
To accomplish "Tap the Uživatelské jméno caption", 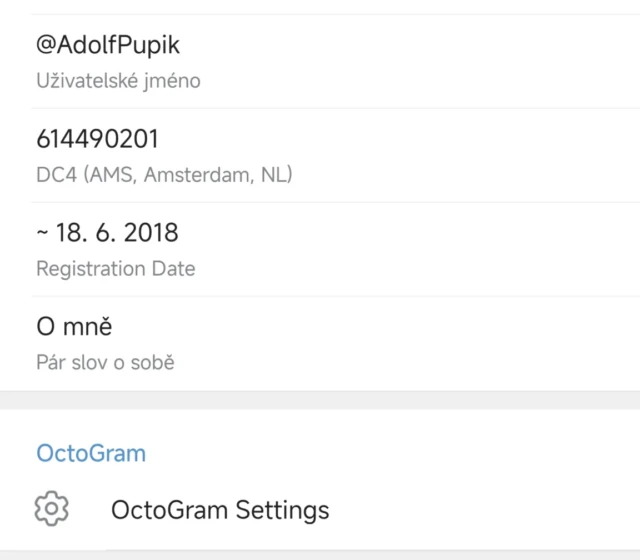I will pos(118,81).
